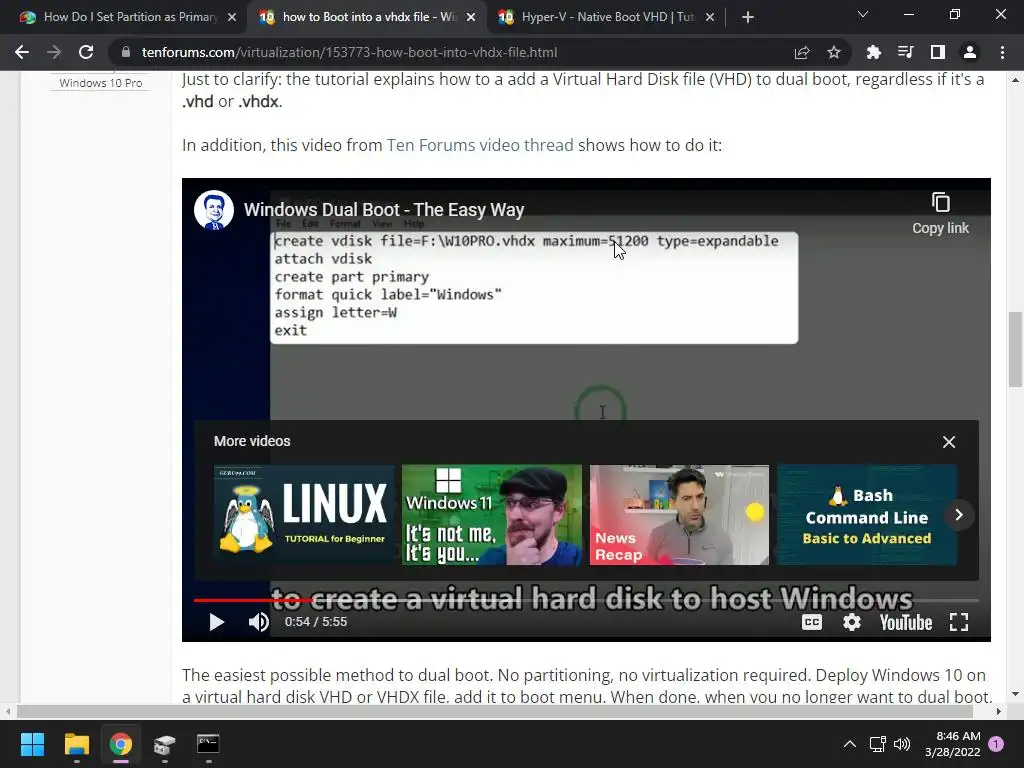Close the 'how to Boot into a vhdx' tab
The width and height of the screenshot is (1024, 768).
pyautogui.click(x=471, y=17)
